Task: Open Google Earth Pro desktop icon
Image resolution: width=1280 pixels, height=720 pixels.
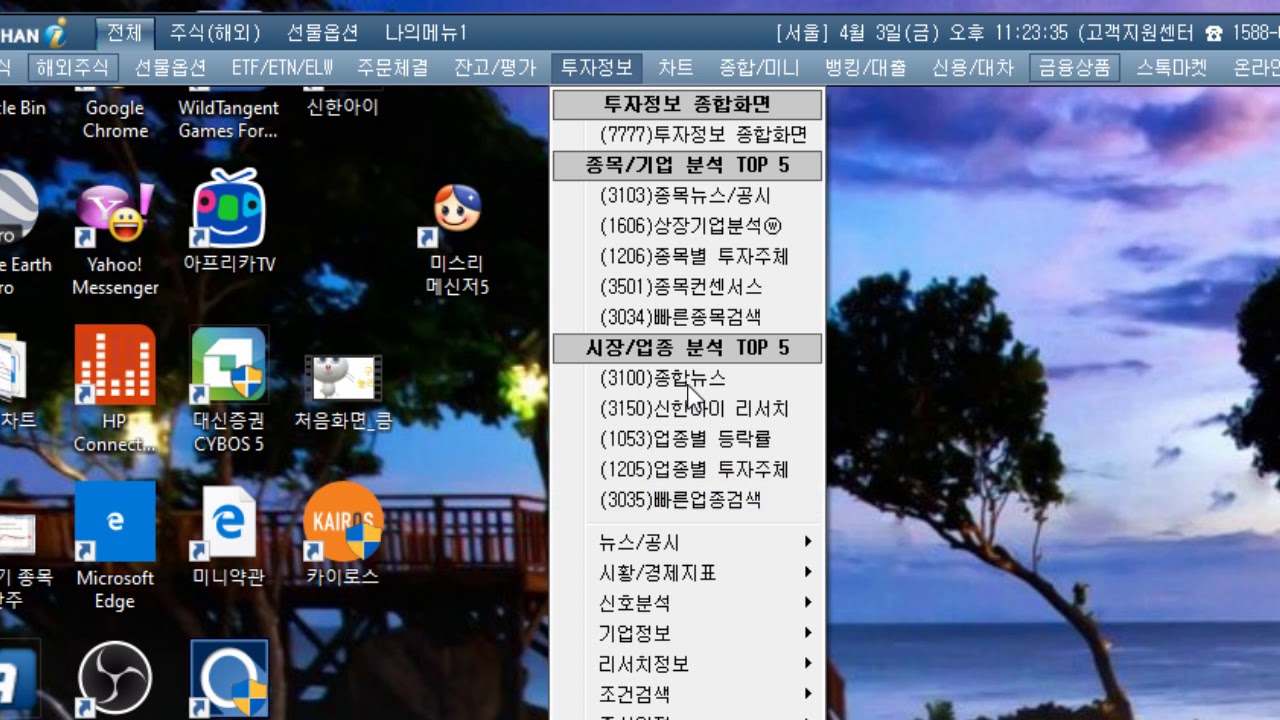Action: (x=18, y=232)
